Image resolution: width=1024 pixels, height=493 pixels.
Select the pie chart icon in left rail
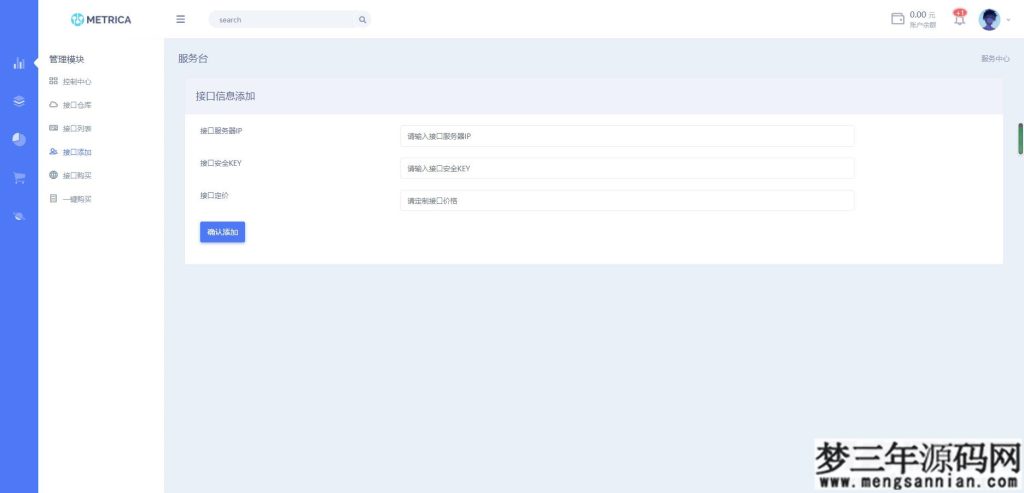[19, 139]
